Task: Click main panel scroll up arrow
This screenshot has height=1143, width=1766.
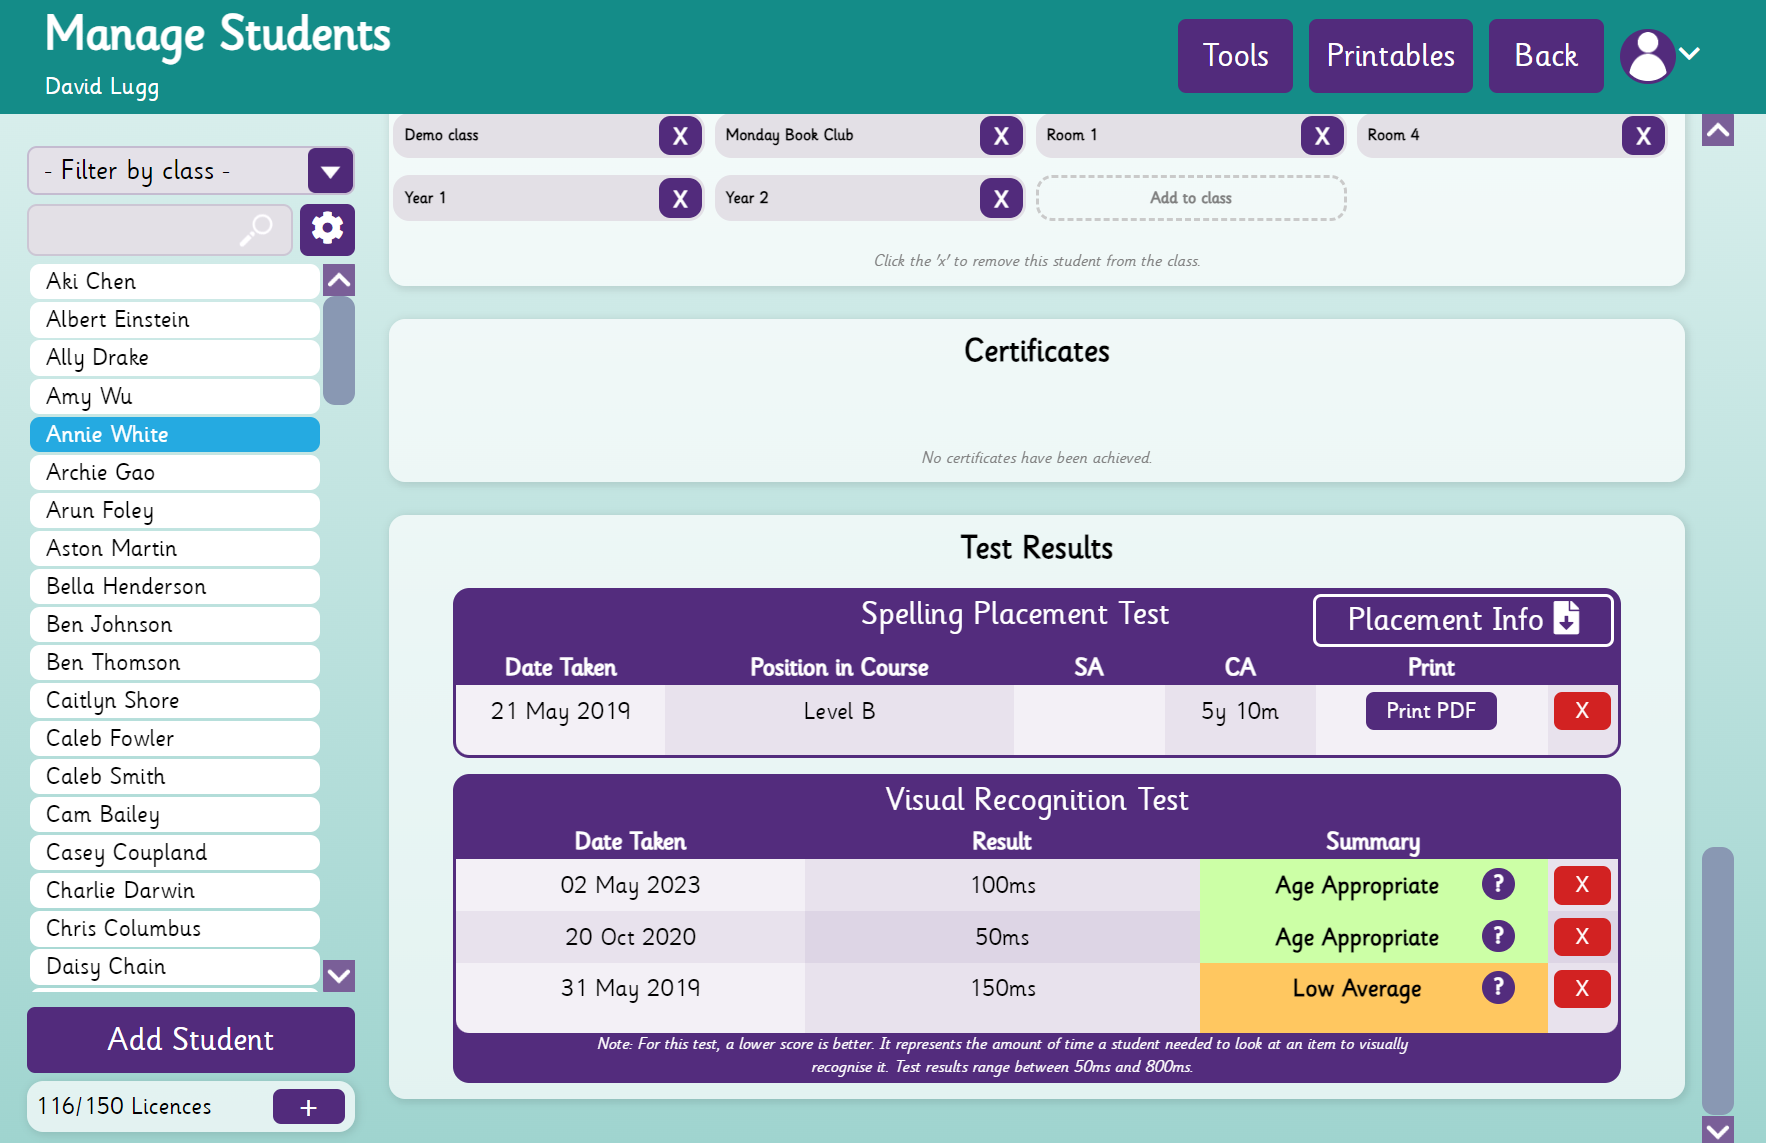Action: pyautogui.click(x=1718, y=130)
